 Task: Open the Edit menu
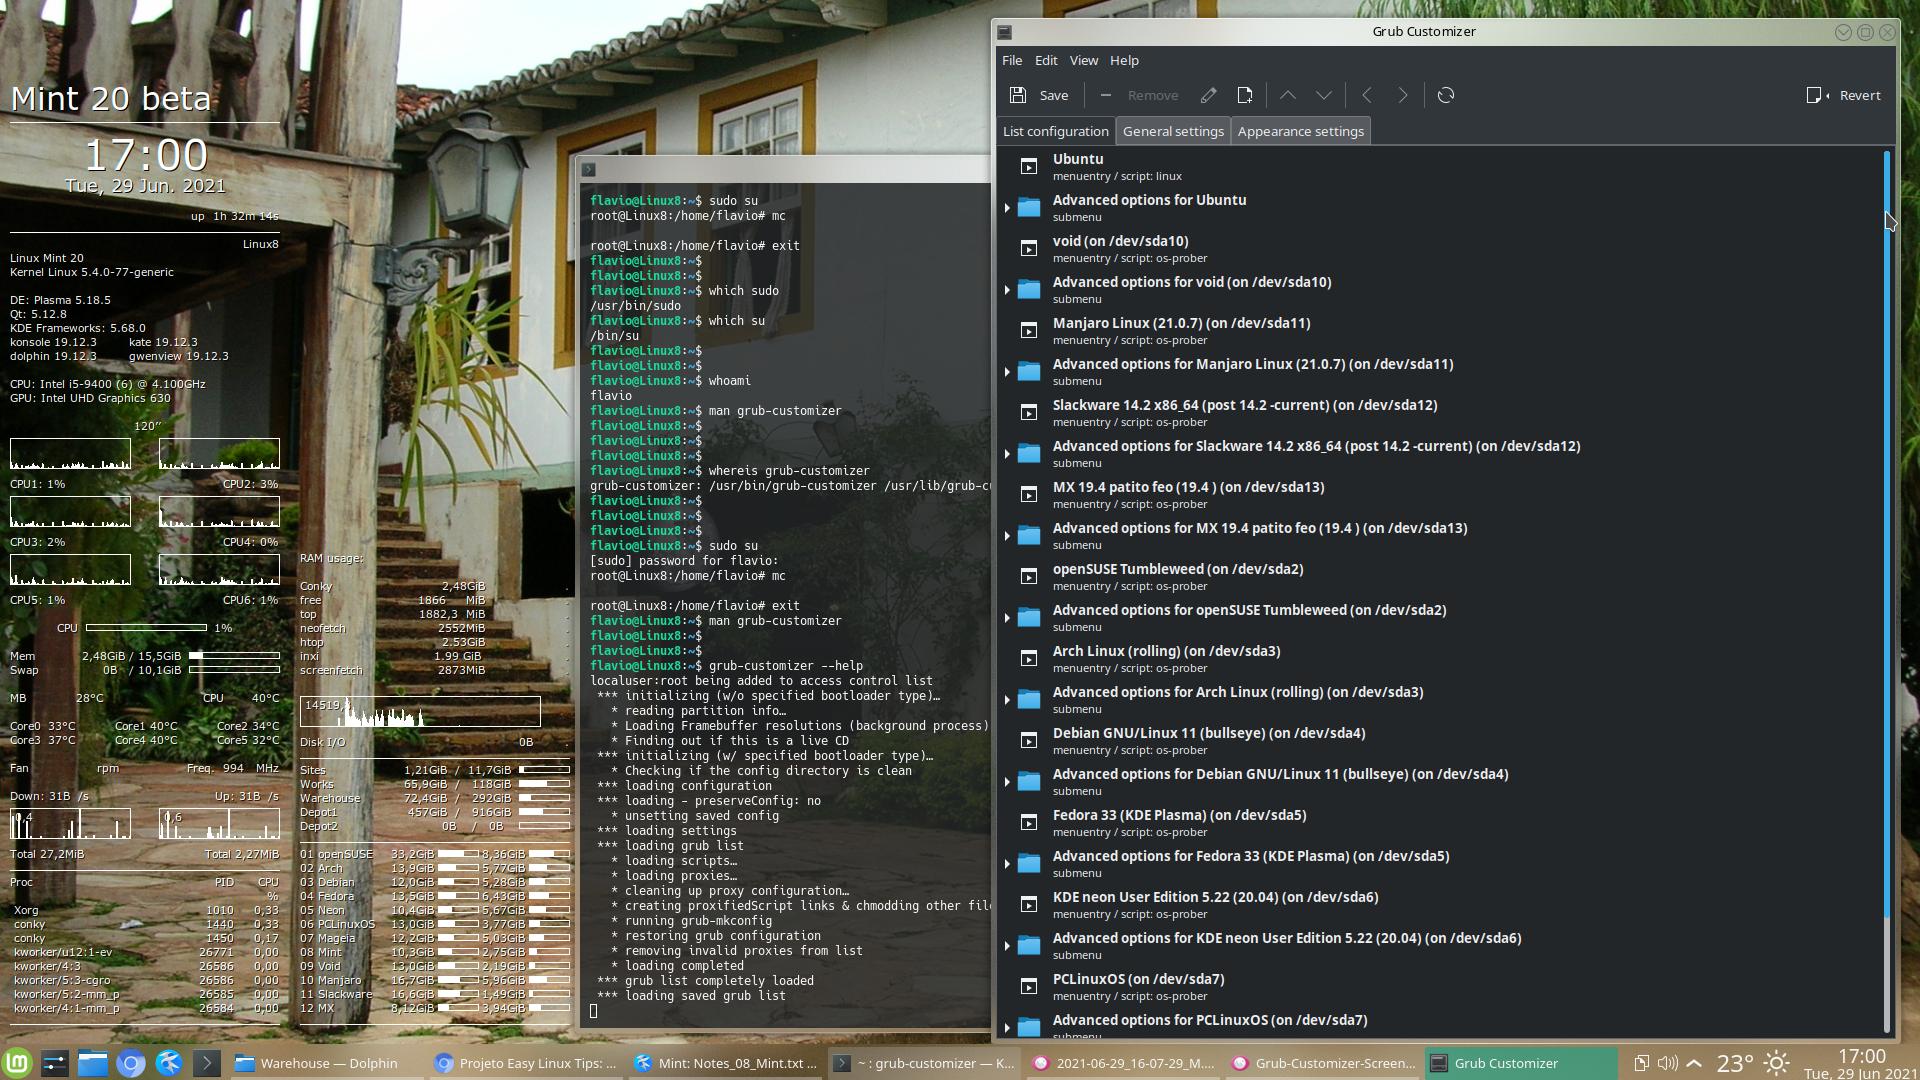point(1046,60)
